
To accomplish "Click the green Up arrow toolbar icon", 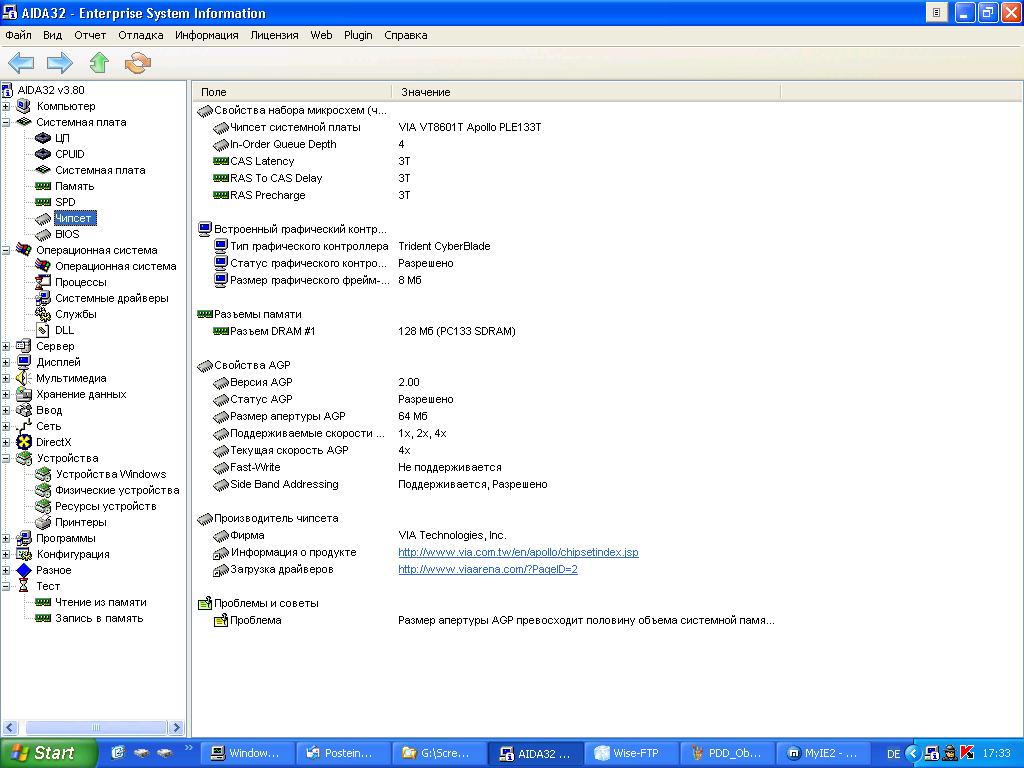I will tap(99, 63).
